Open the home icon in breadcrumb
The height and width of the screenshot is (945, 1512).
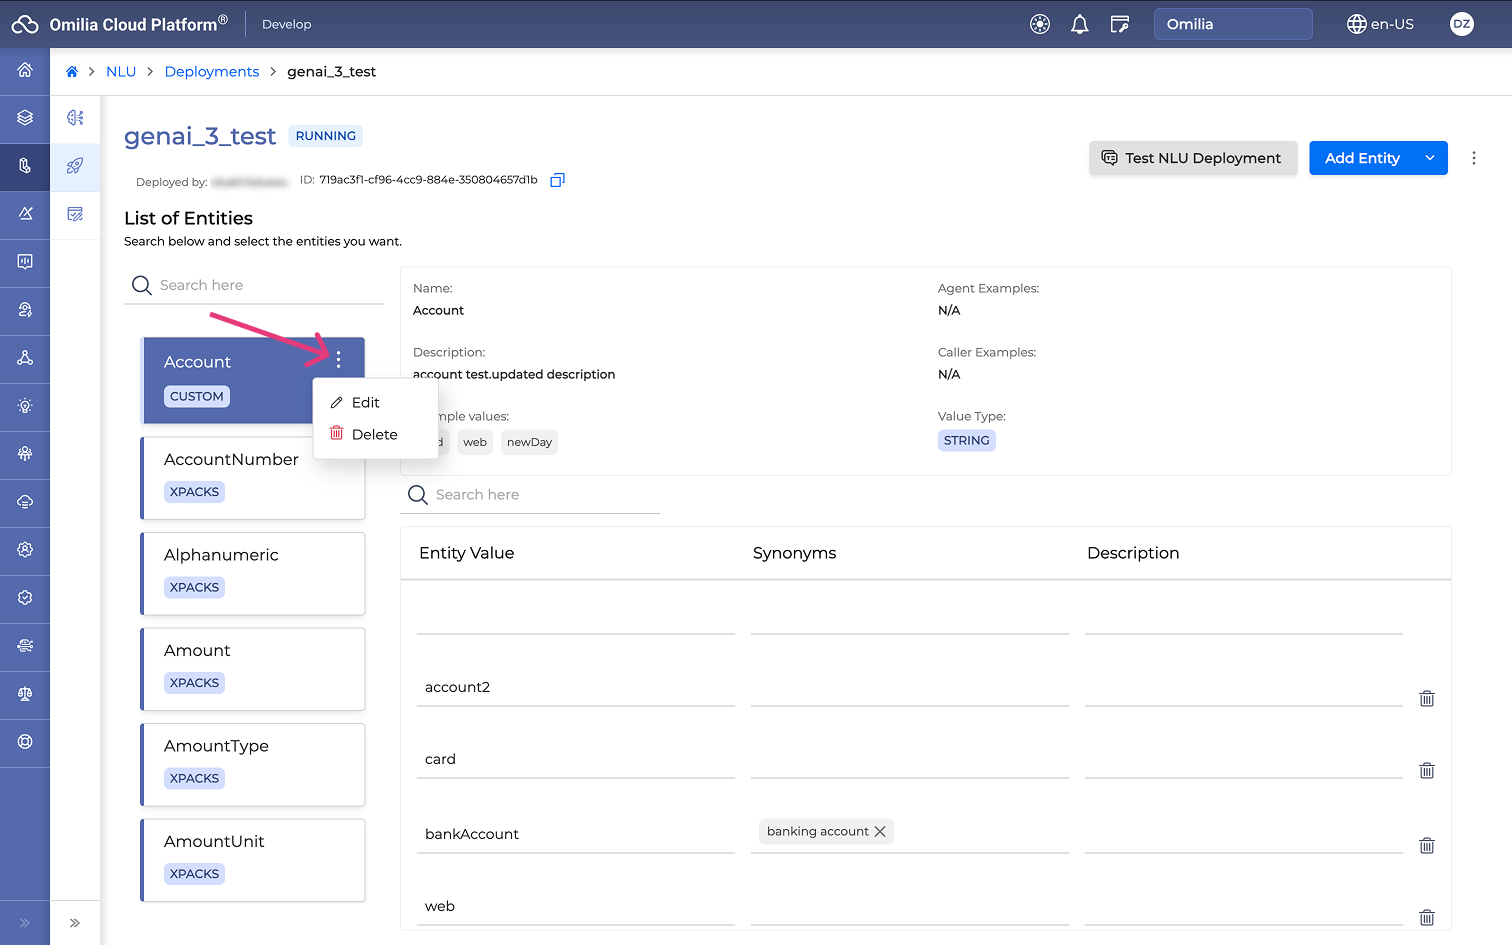point(72,72)
